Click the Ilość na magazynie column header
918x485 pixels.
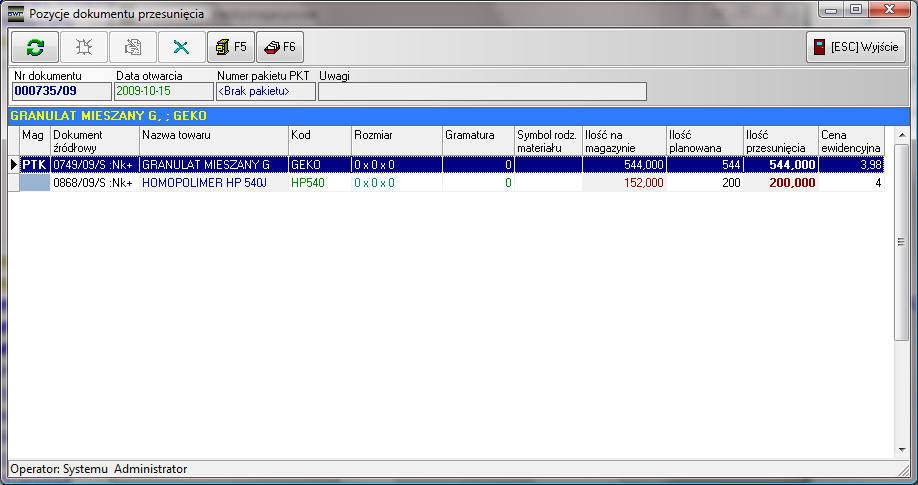click(x=624, y=140)
